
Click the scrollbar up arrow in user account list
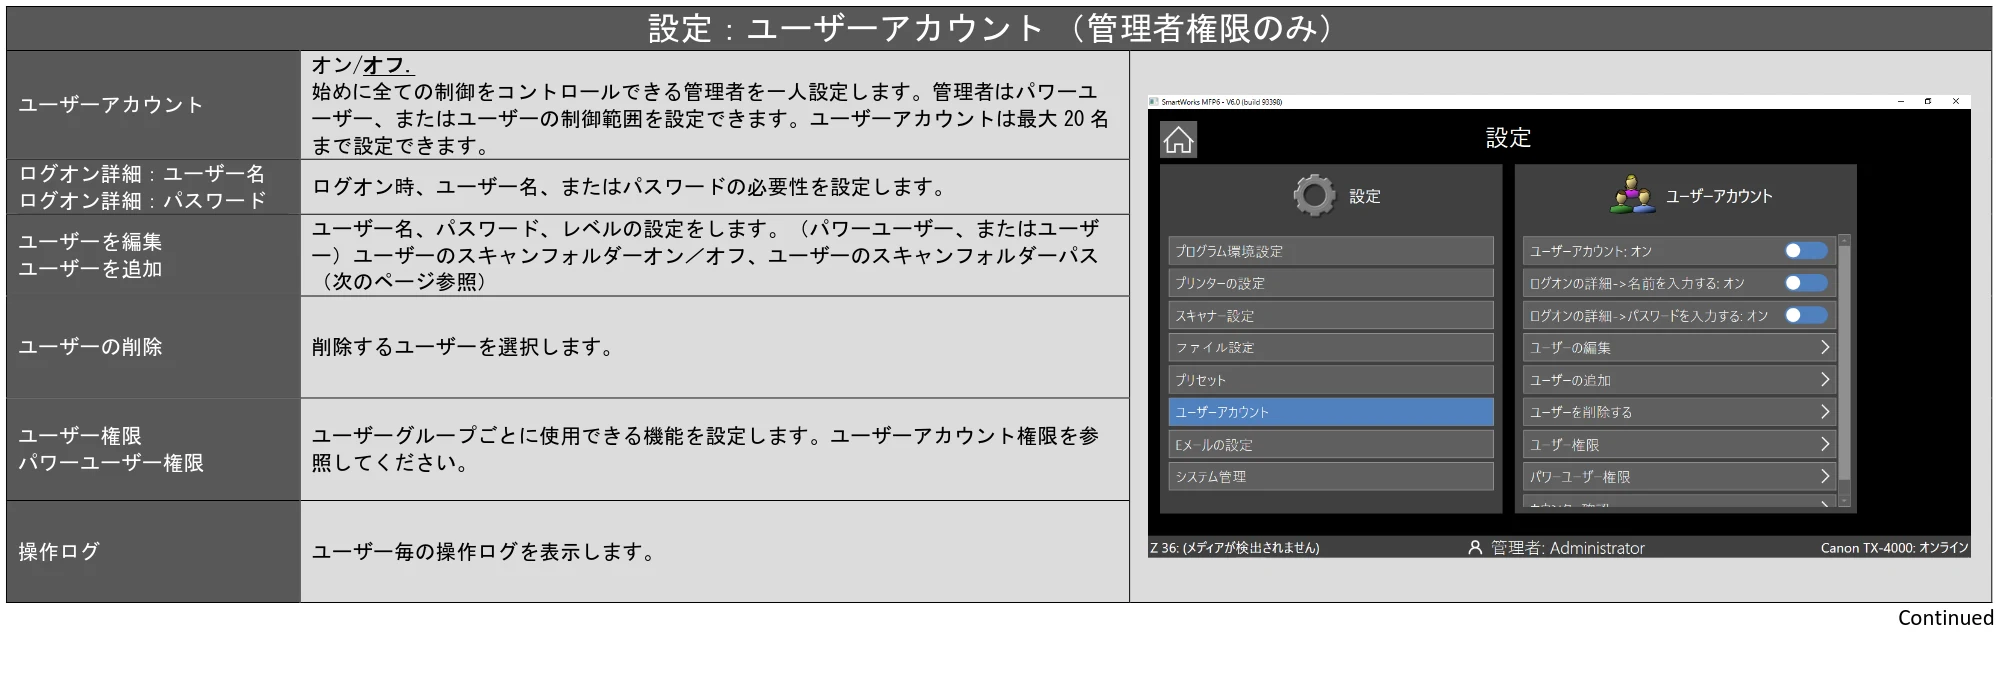point(1845,240)
